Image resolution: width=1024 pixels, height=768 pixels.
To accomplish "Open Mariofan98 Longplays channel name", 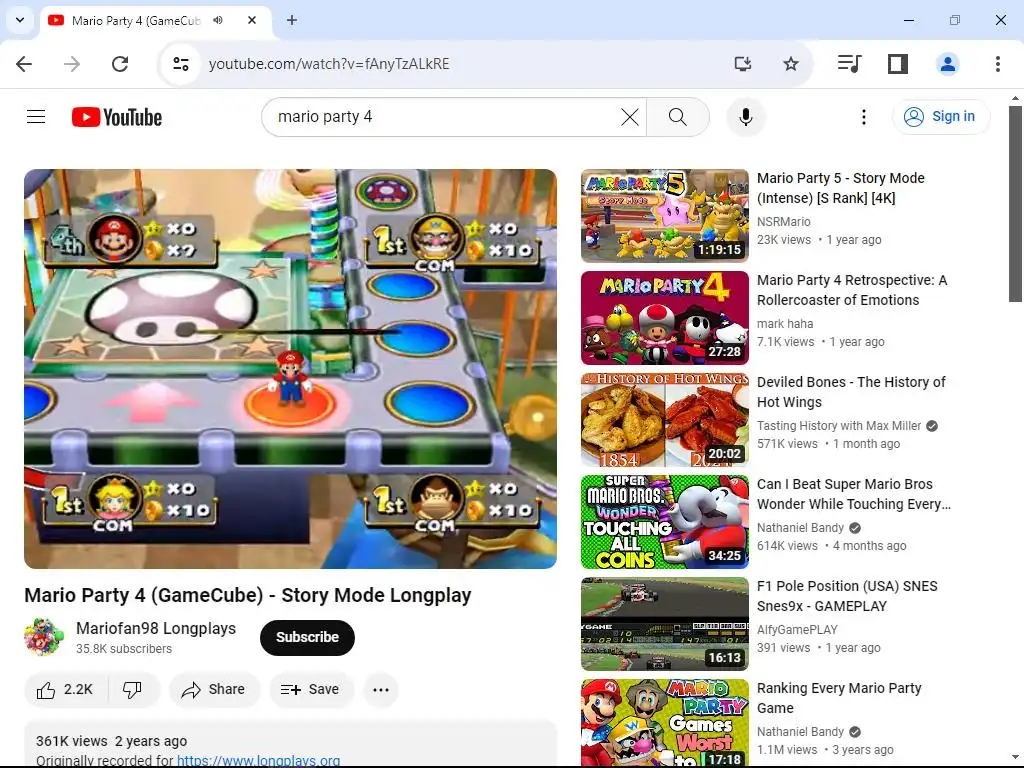I will [x=156, y=628].
